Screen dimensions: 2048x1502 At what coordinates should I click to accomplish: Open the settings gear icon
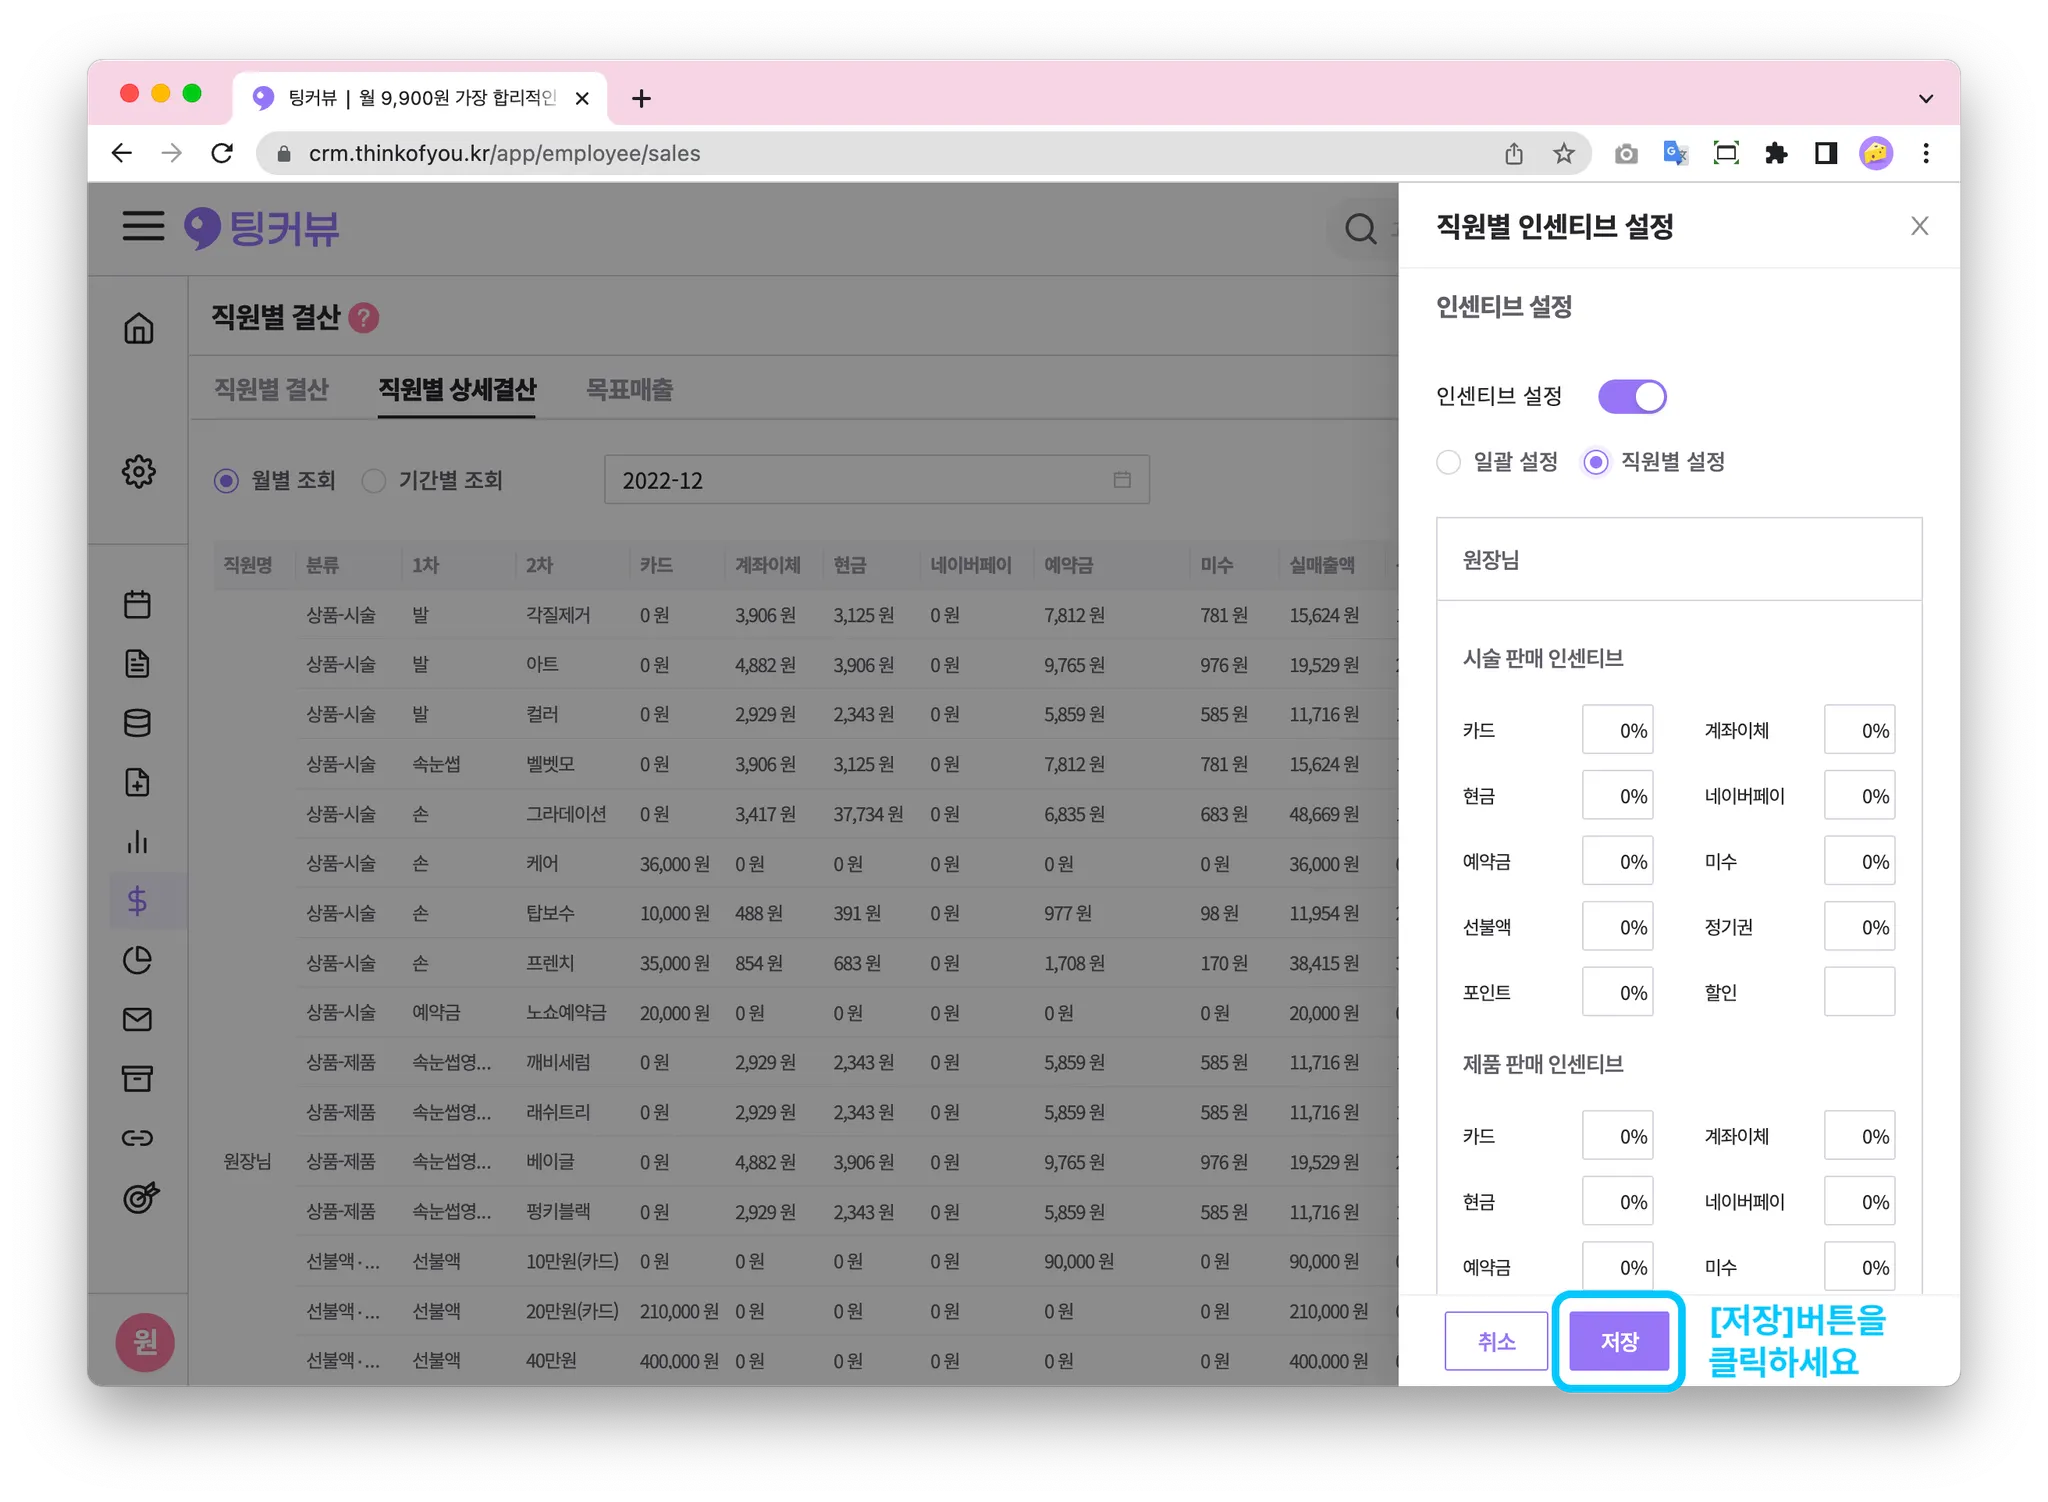pyautogui.click(x=138, y=471)
